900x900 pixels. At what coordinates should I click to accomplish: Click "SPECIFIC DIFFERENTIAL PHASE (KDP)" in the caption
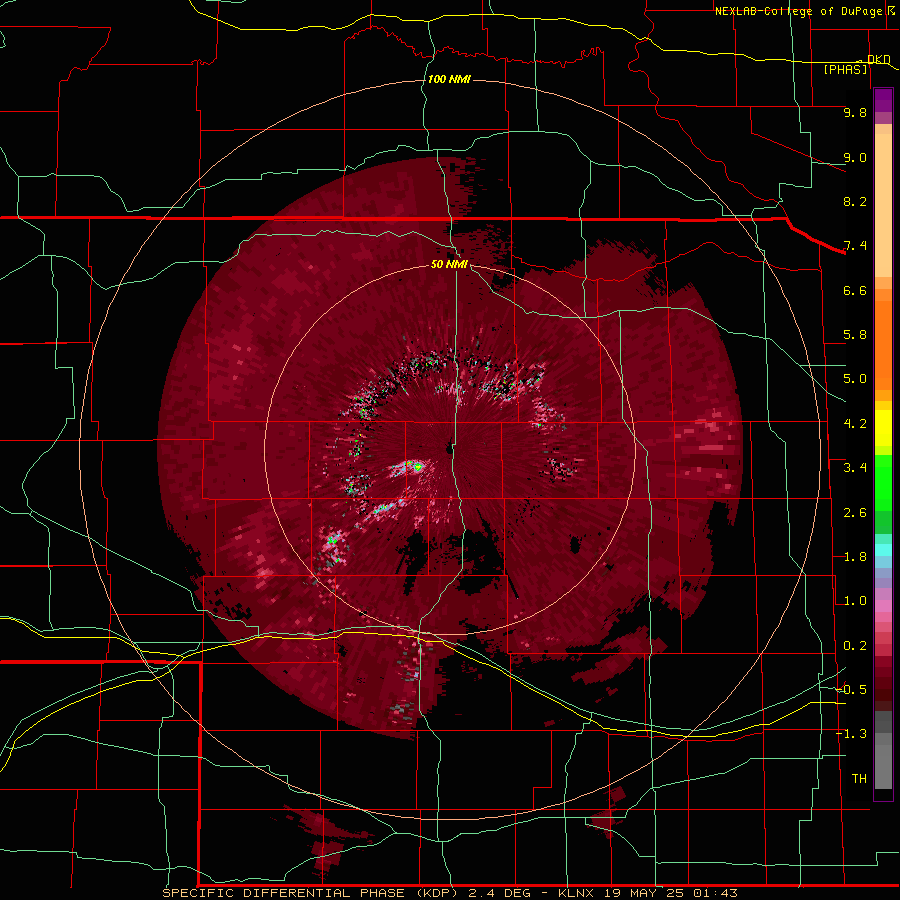pyautogui.click(x=309, y=893)
